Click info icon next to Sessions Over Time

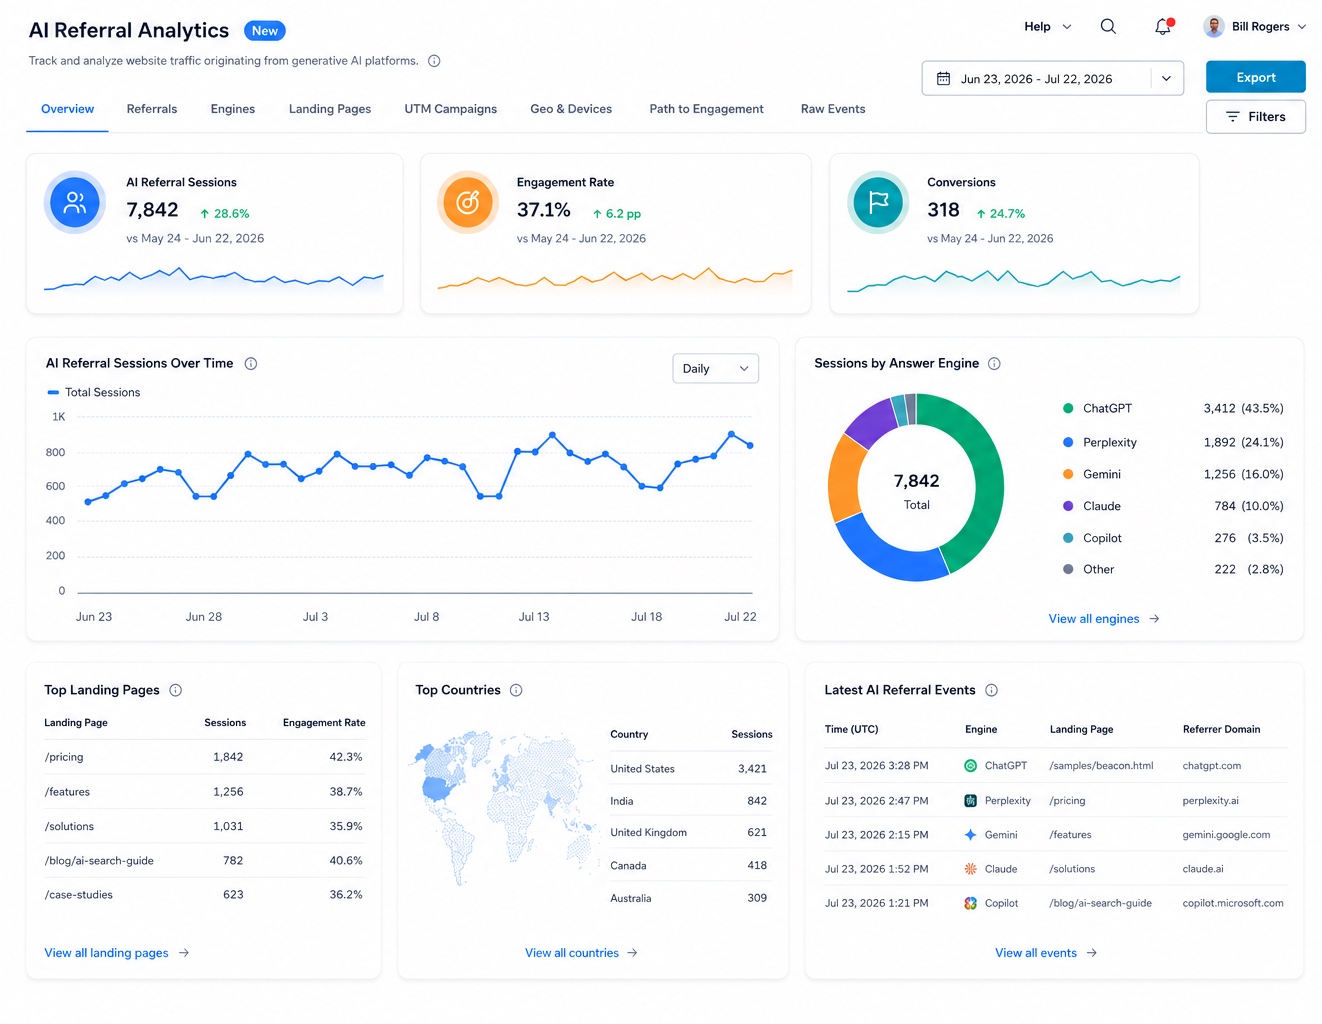pyautogui.click(x=251, y=364)
